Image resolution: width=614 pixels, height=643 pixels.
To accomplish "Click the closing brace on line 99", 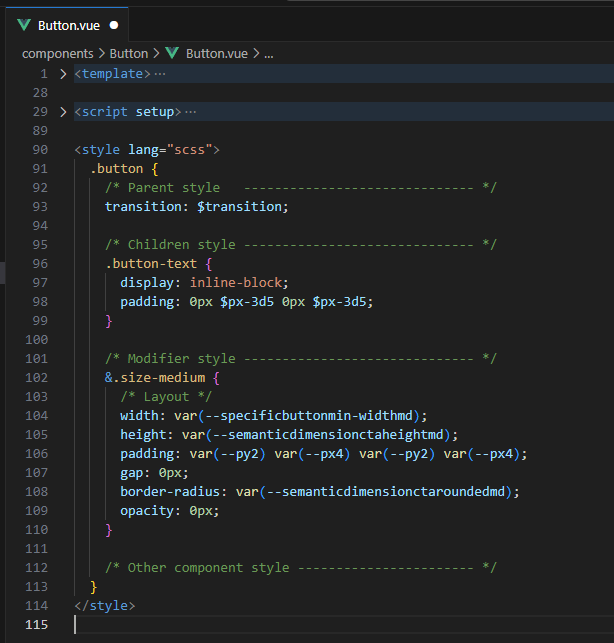I will tap(109, 321).
